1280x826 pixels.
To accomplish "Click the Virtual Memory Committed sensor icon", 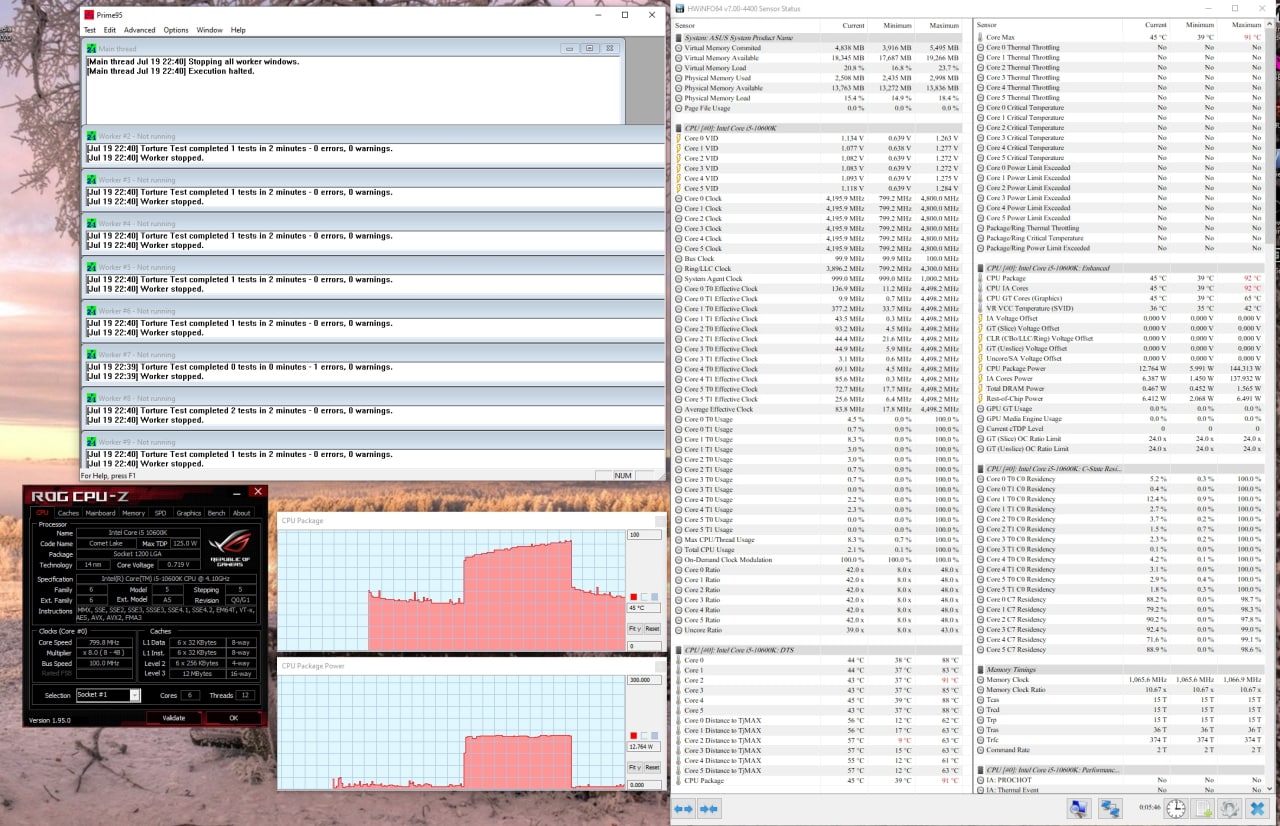I will tap(679, 48).
